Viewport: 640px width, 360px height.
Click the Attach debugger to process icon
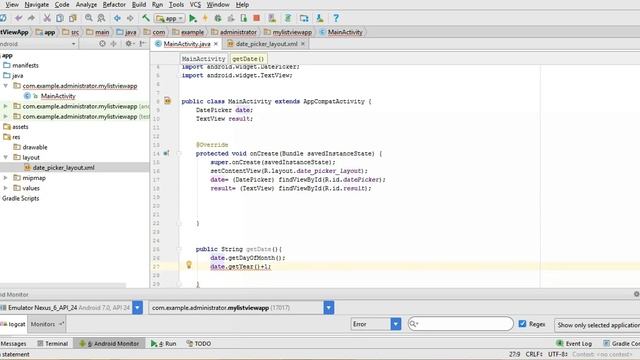click(244, 18)
